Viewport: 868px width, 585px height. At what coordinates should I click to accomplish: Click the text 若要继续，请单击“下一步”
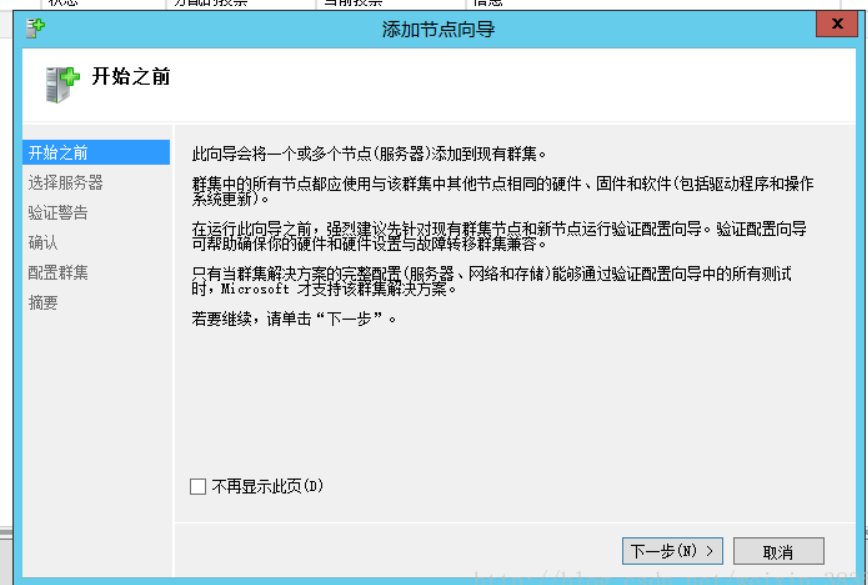[294, 319]
